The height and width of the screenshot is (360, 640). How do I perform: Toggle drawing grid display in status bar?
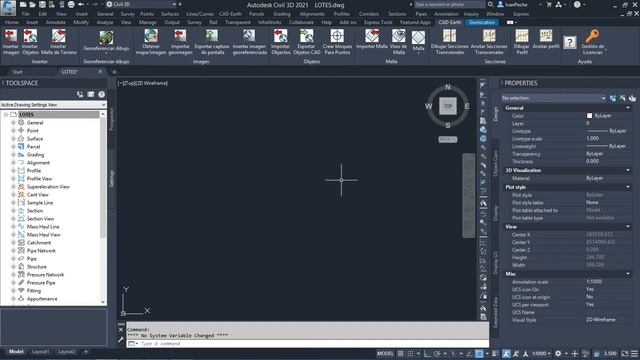click(401, 353)
